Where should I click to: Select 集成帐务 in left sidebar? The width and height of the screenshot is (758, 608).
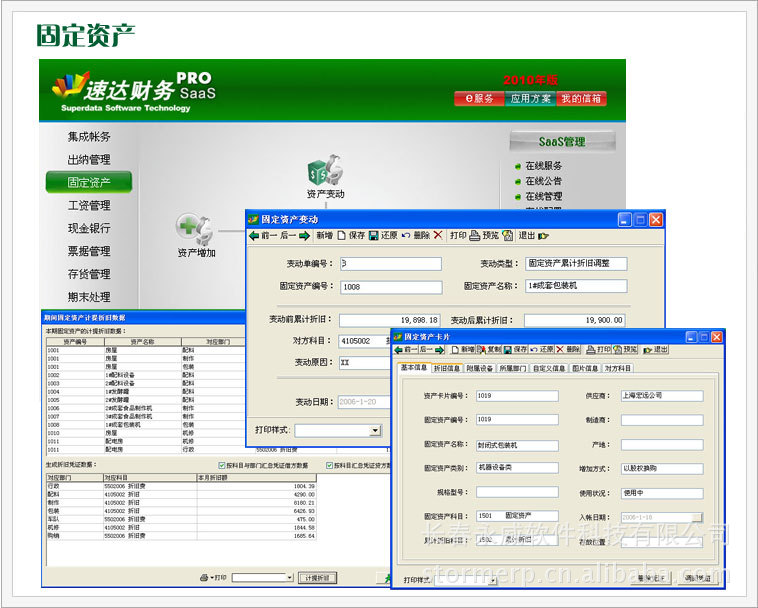point(89,137)
